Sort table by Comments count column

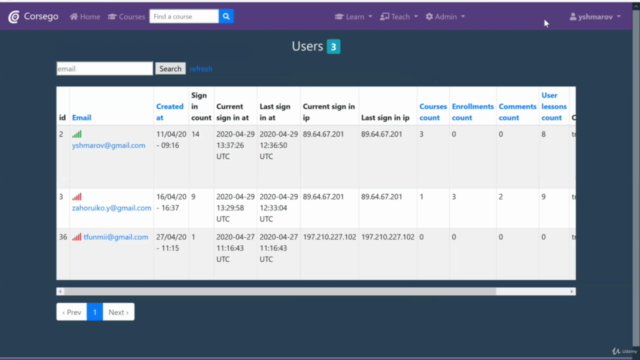517,112
